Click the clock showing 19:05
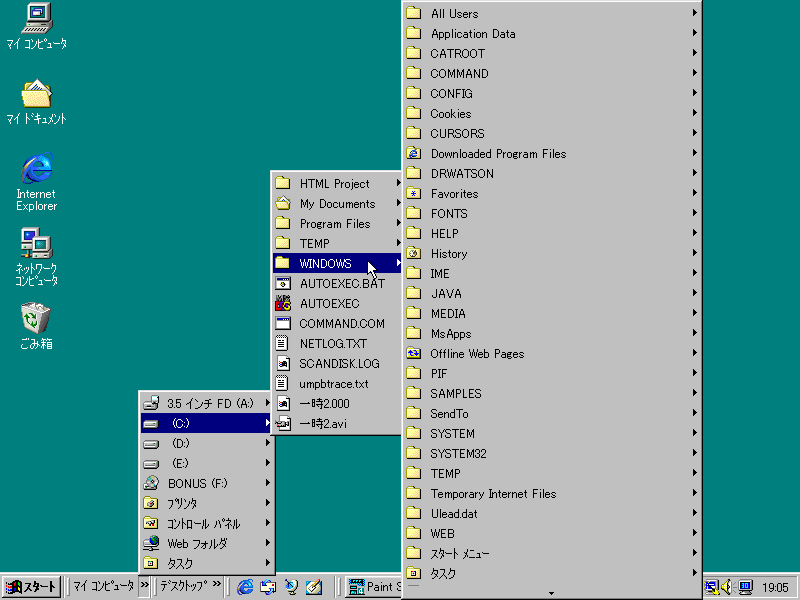 pyautogui.click(x=775, y=588)
